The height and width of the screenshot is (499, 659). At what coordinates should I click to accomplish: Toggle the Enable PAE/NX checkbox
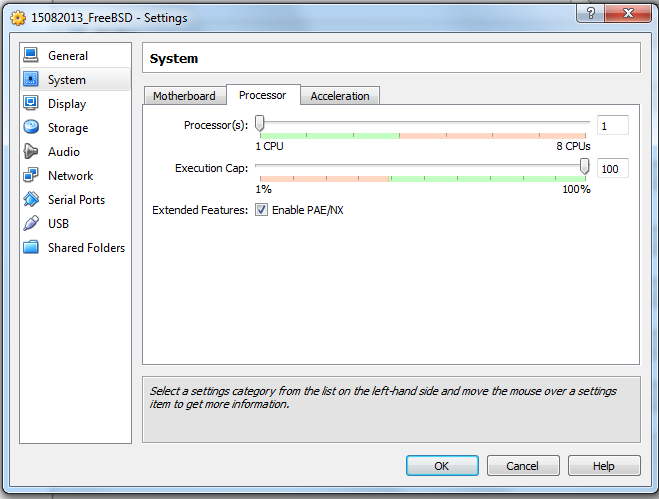(x=261, y=210)
